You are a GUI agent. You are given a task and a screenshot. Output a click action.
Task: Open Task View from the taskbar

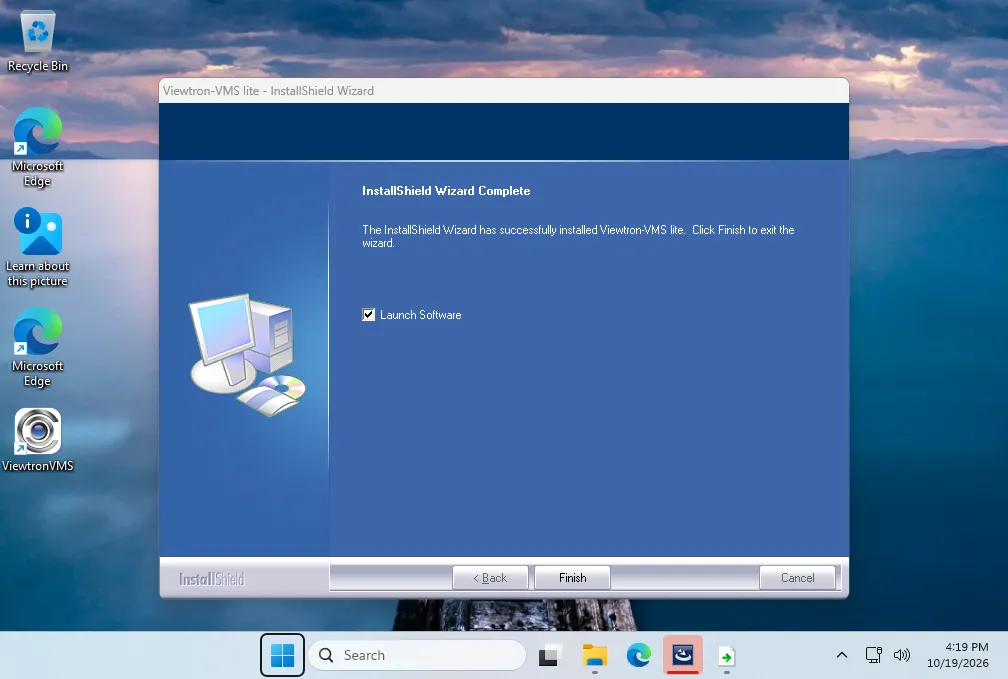pyautogui.click(x=548, y=655)
